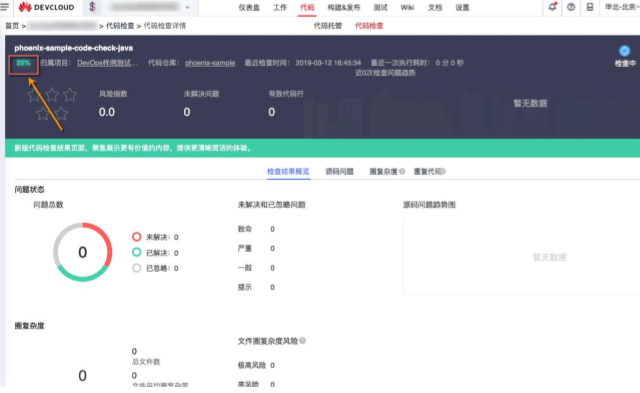Click the help icon beside 重复代码 tab
The width and height of the screenshot is (640, 393).
click(x=444, y=171)
